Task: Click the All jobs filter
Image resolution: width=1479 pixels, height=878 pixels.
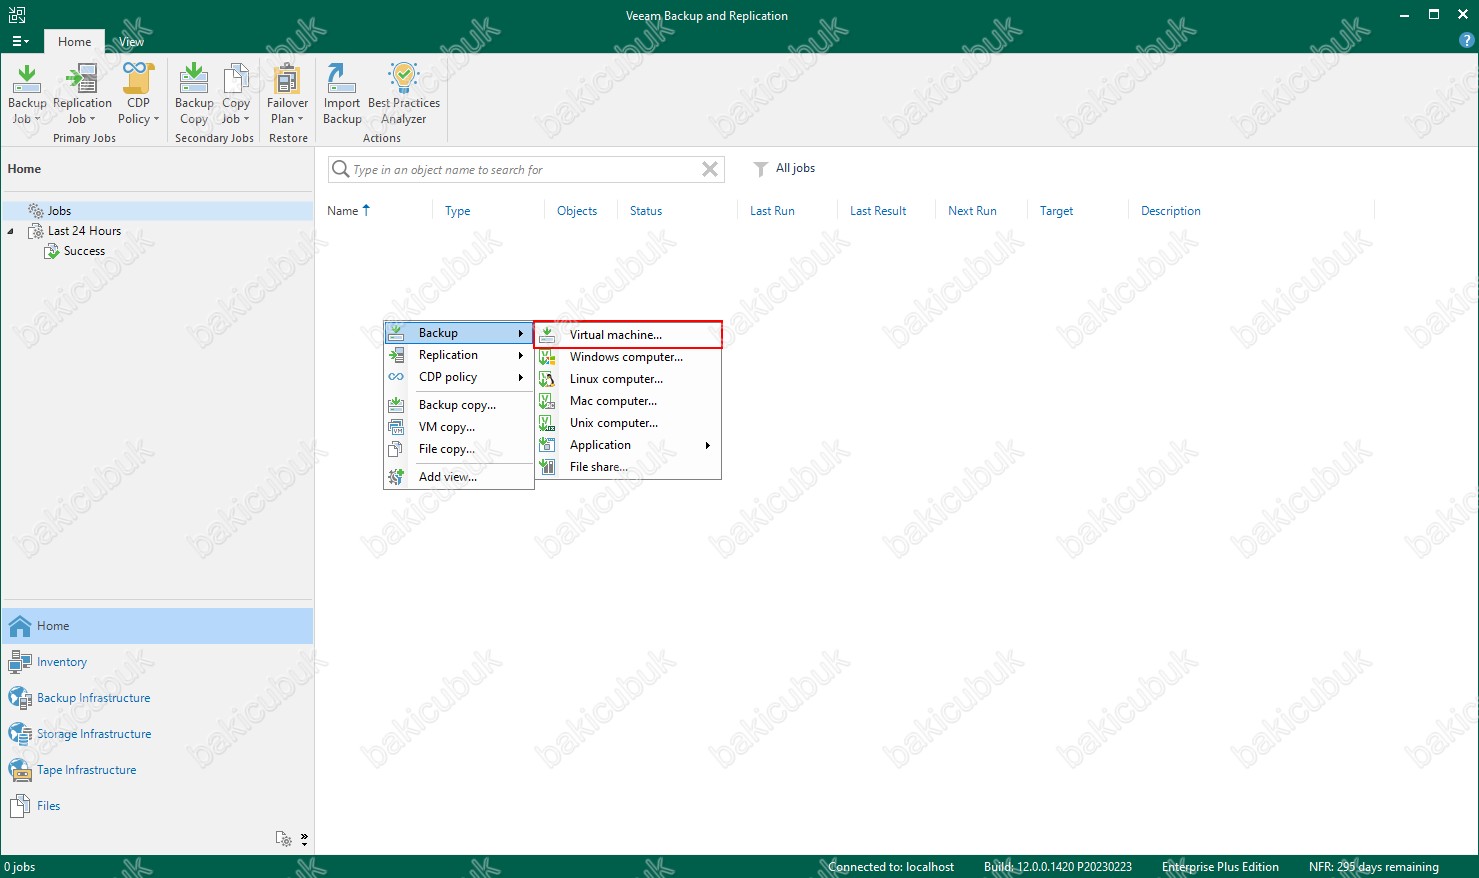Action: coord(784,168)
